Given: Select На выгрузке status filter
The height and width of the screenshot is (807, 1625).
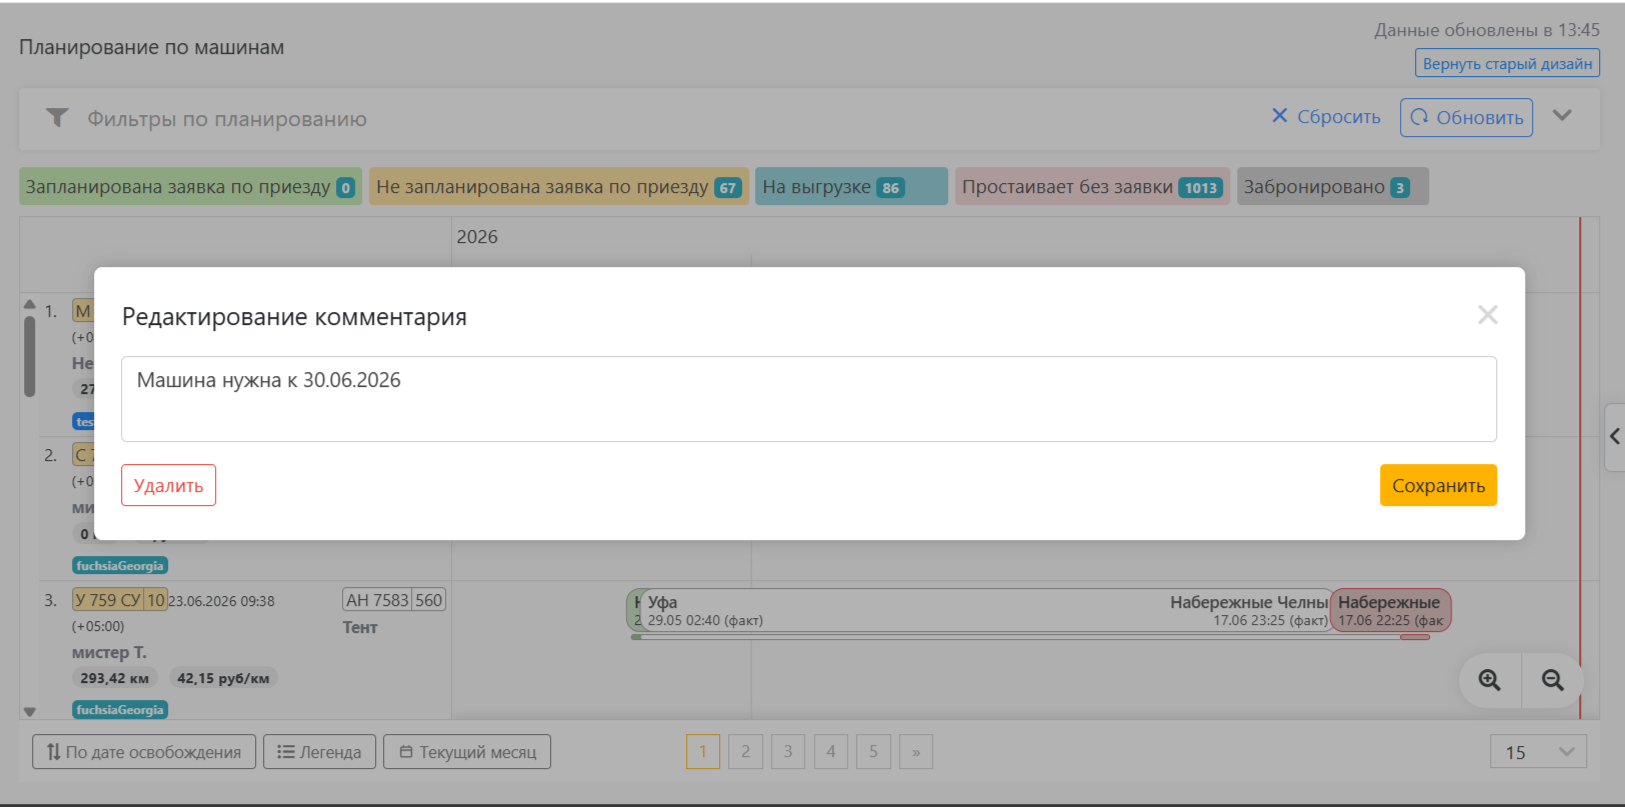Looking at the screenshot, I should (850, 187).
